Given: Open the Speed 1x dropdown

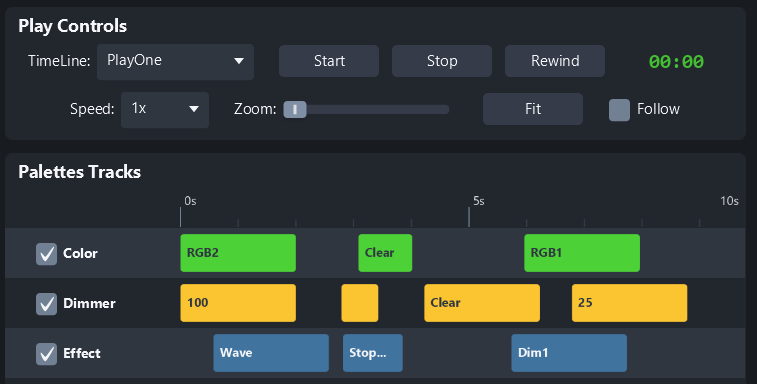Looking at the screenshot, I should [x=165, y=110].
